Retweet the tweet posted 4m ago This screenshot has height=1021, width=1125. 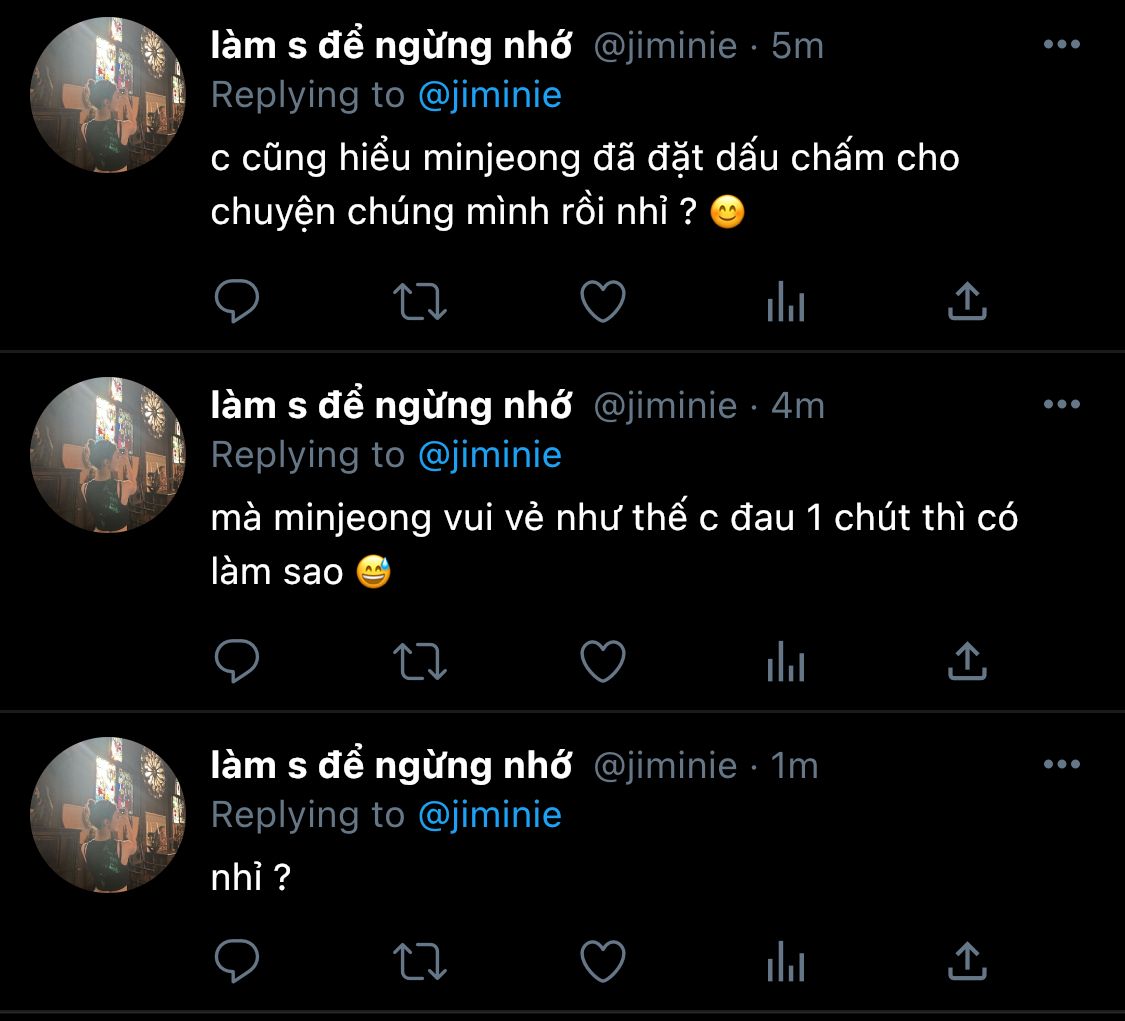[420, 662]
